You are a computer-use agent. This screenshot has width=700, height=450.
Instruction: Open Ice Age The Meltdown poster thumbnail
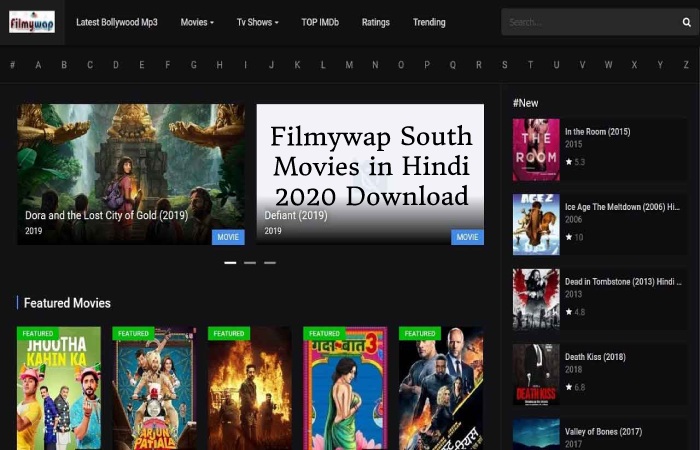pos(536,225)
